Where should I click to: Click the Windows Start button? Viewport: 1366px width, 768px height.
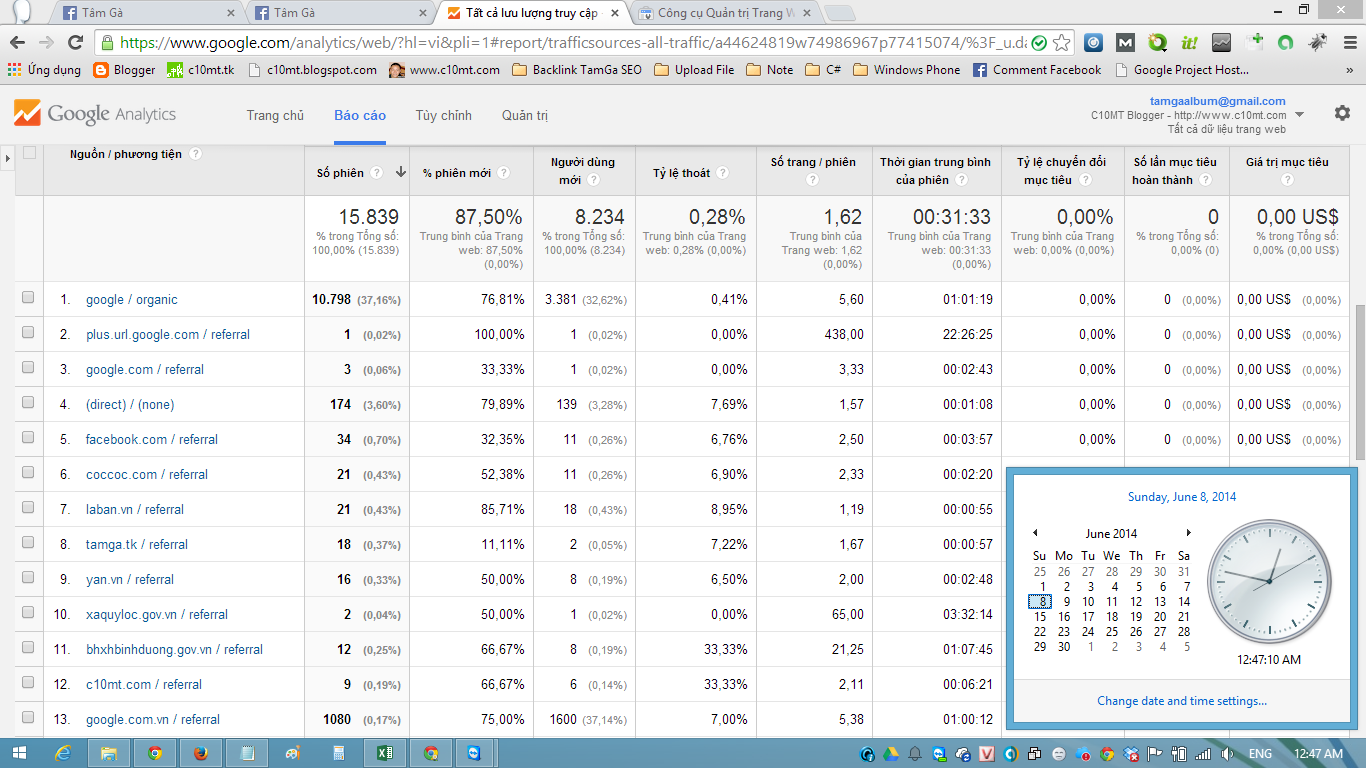[x=20, y=753]
